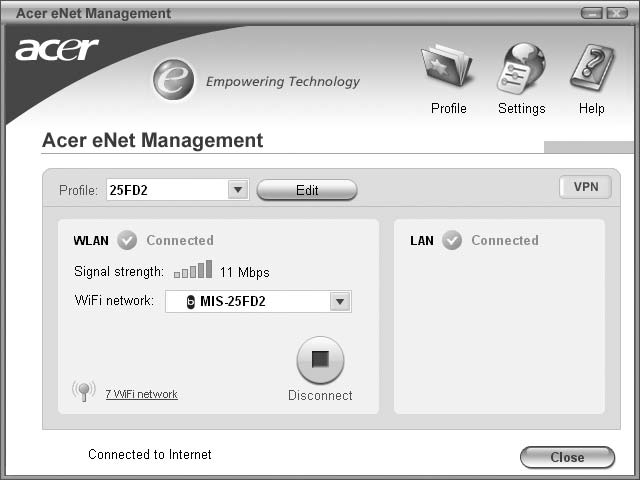Click the Profile label under folder icon
Screen dimensions: 640x480
point(449,109)
